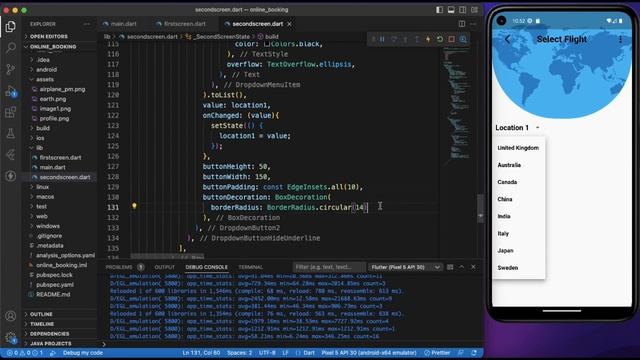Open airplane_pm.png in explorer

(62, 89)
